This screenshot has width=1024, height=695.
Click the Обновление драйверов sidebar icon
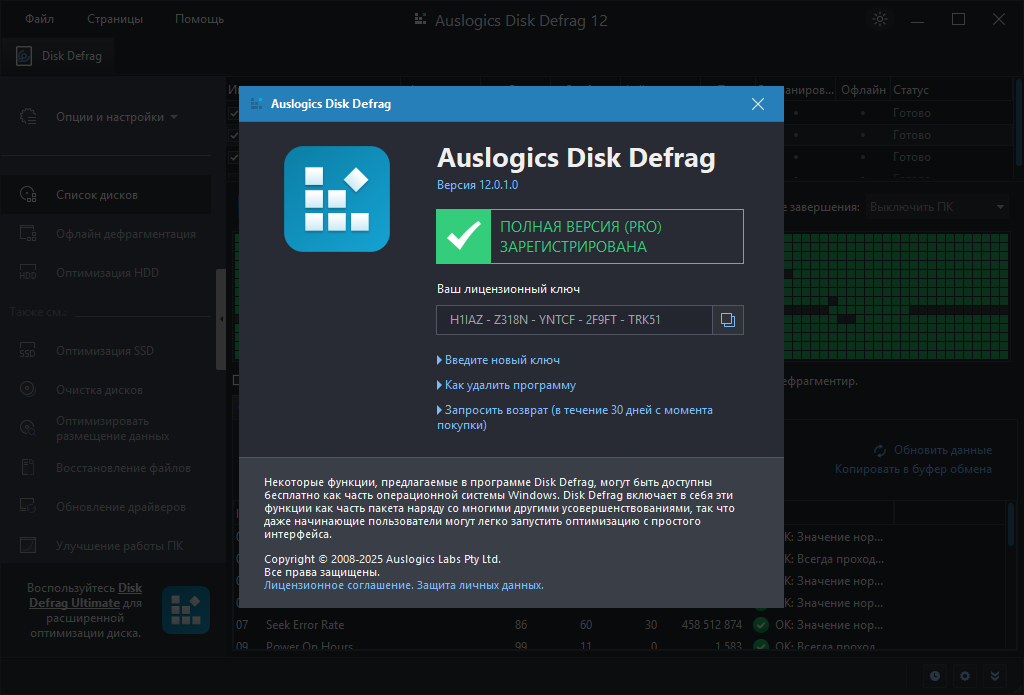[27, 506]
